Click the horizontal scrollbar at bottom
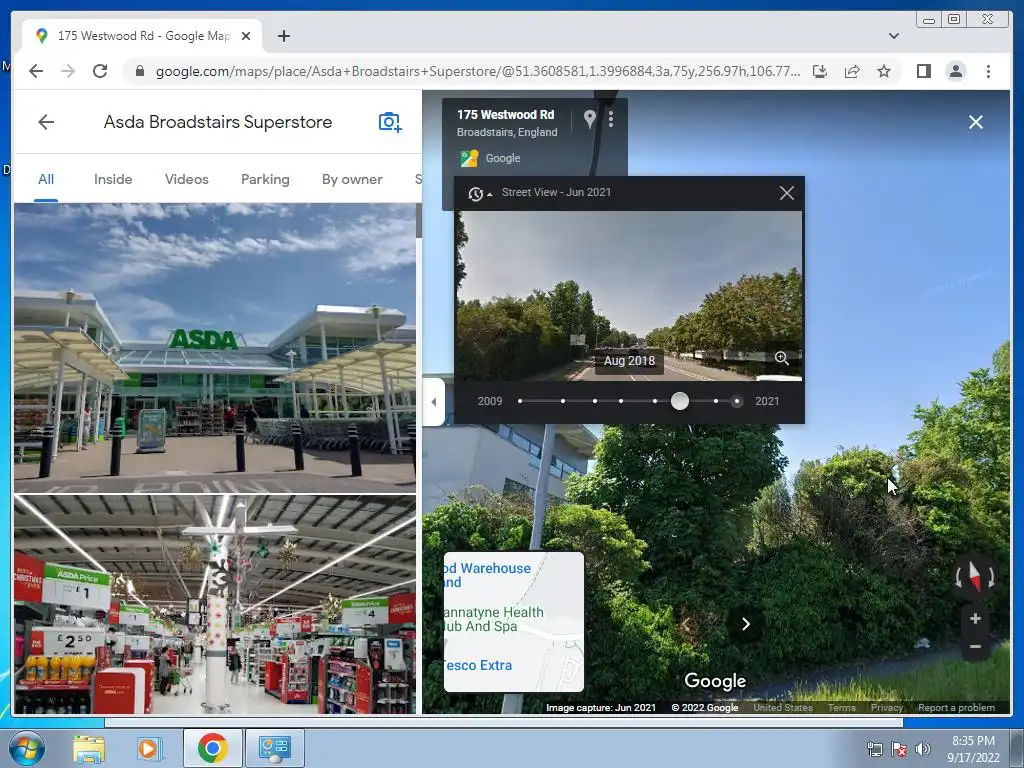 click(x=504, y=722)
